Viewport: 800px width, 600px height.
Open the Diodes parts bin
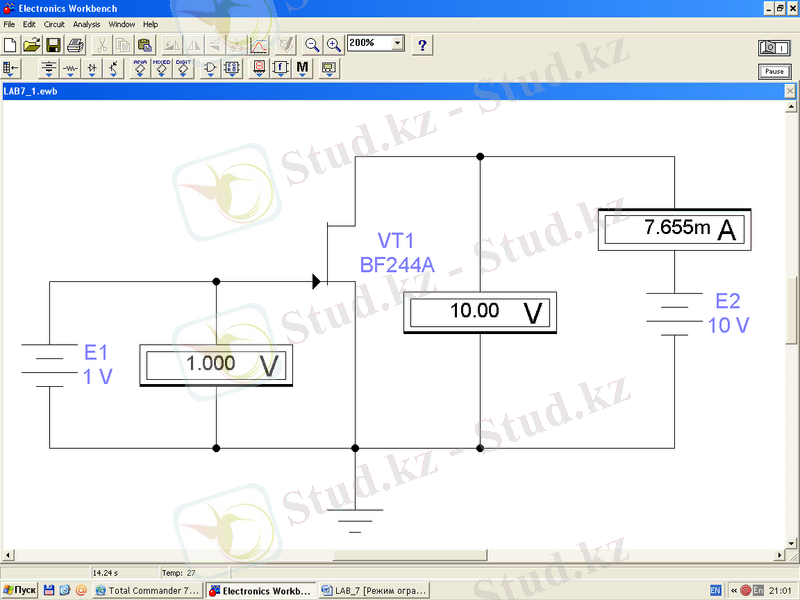[x=92, y=69]
